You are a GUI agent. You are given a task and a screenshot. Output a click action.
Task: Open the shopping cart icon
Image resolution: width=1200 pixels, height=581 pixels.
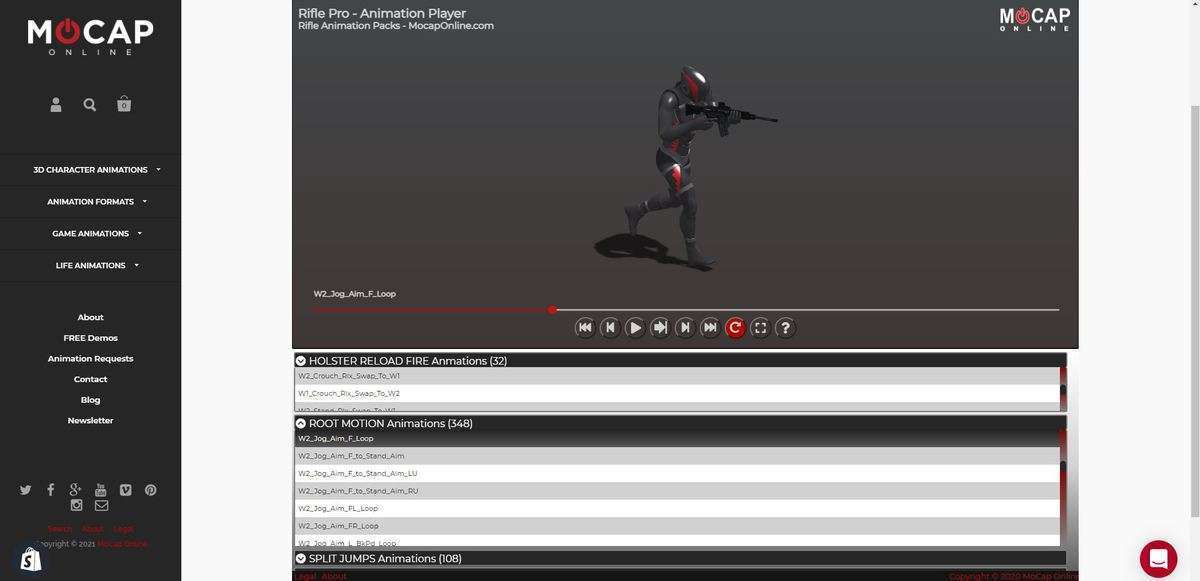(124, 104)
